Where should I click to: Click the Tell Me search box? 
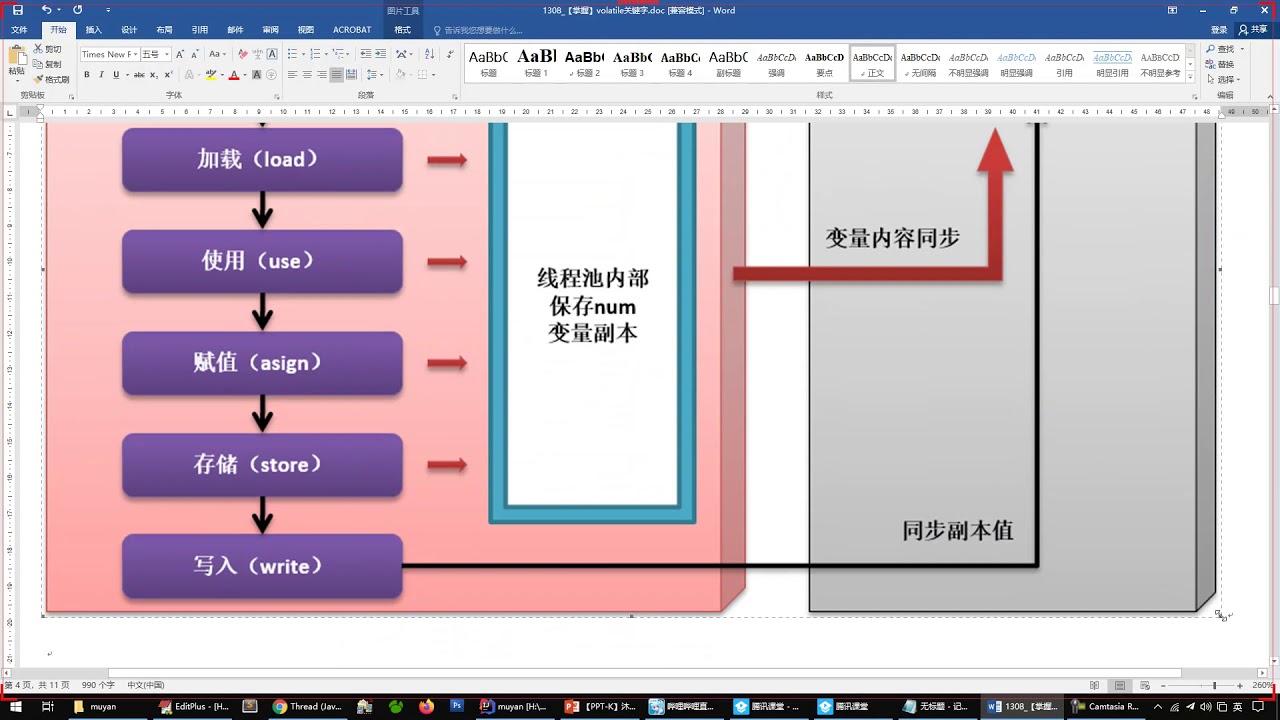(478, 30)
